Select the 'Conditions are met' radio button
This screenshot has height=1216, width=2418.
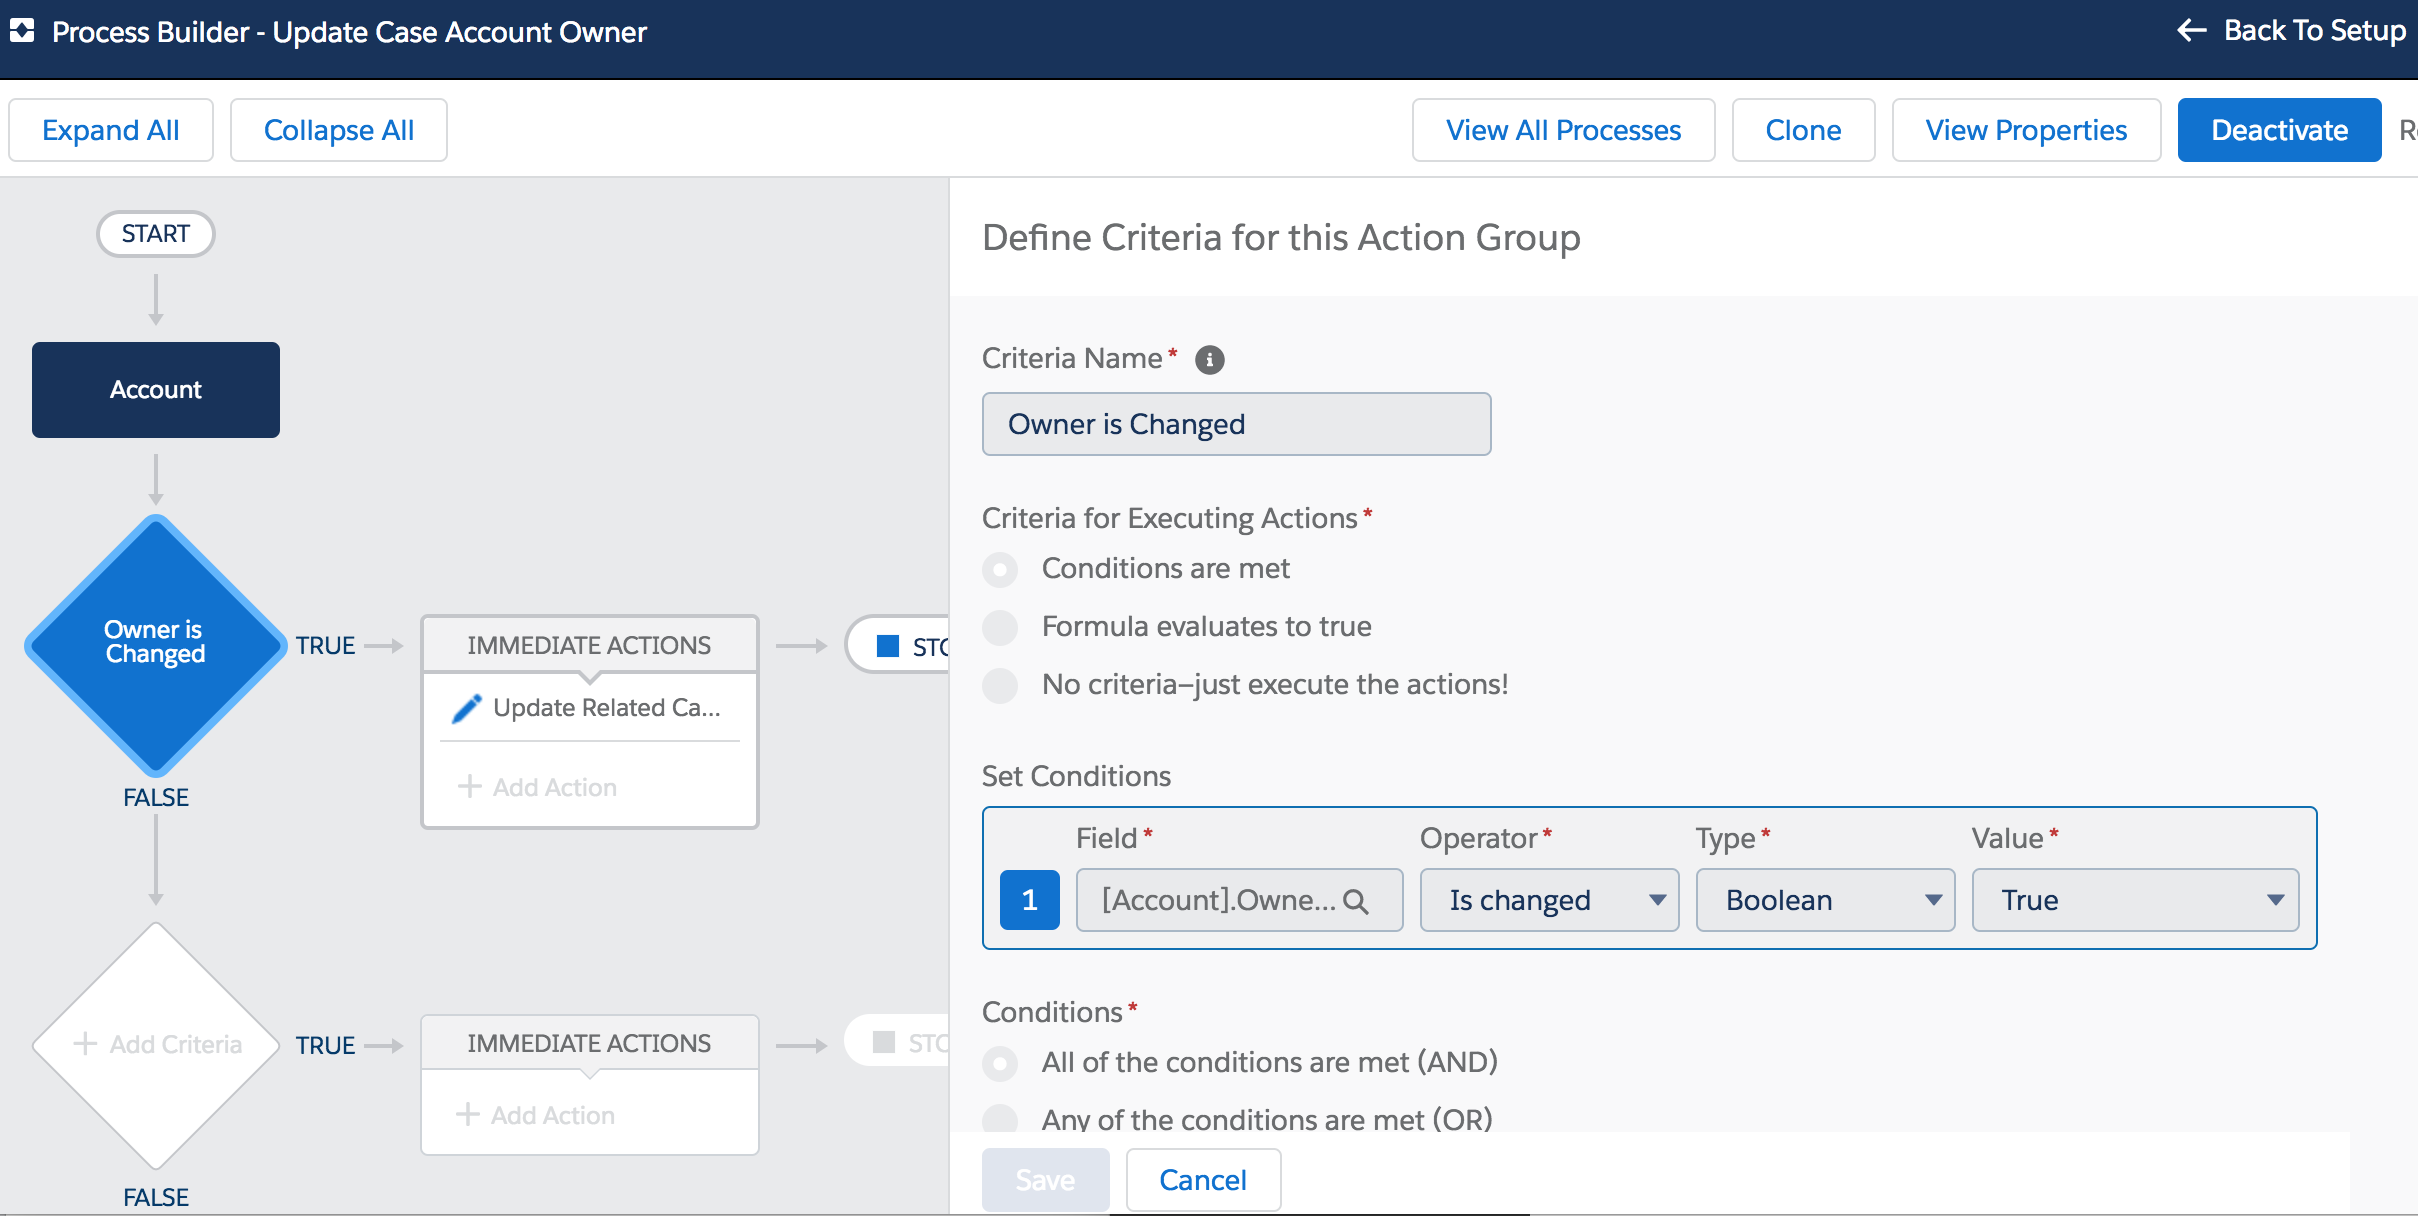(999, 569)
